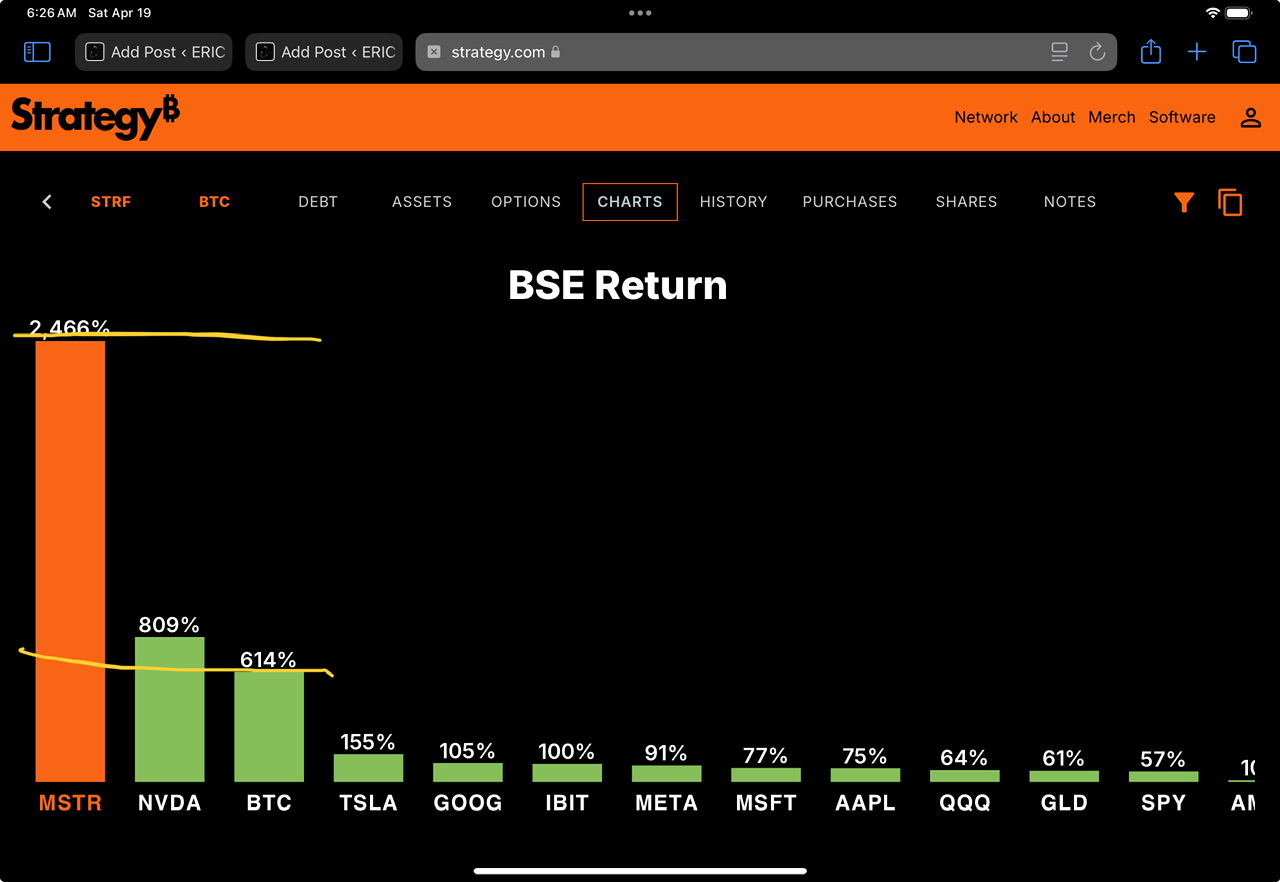
Task: Tap the Wi-Fi status icon
Action: 1213,13
